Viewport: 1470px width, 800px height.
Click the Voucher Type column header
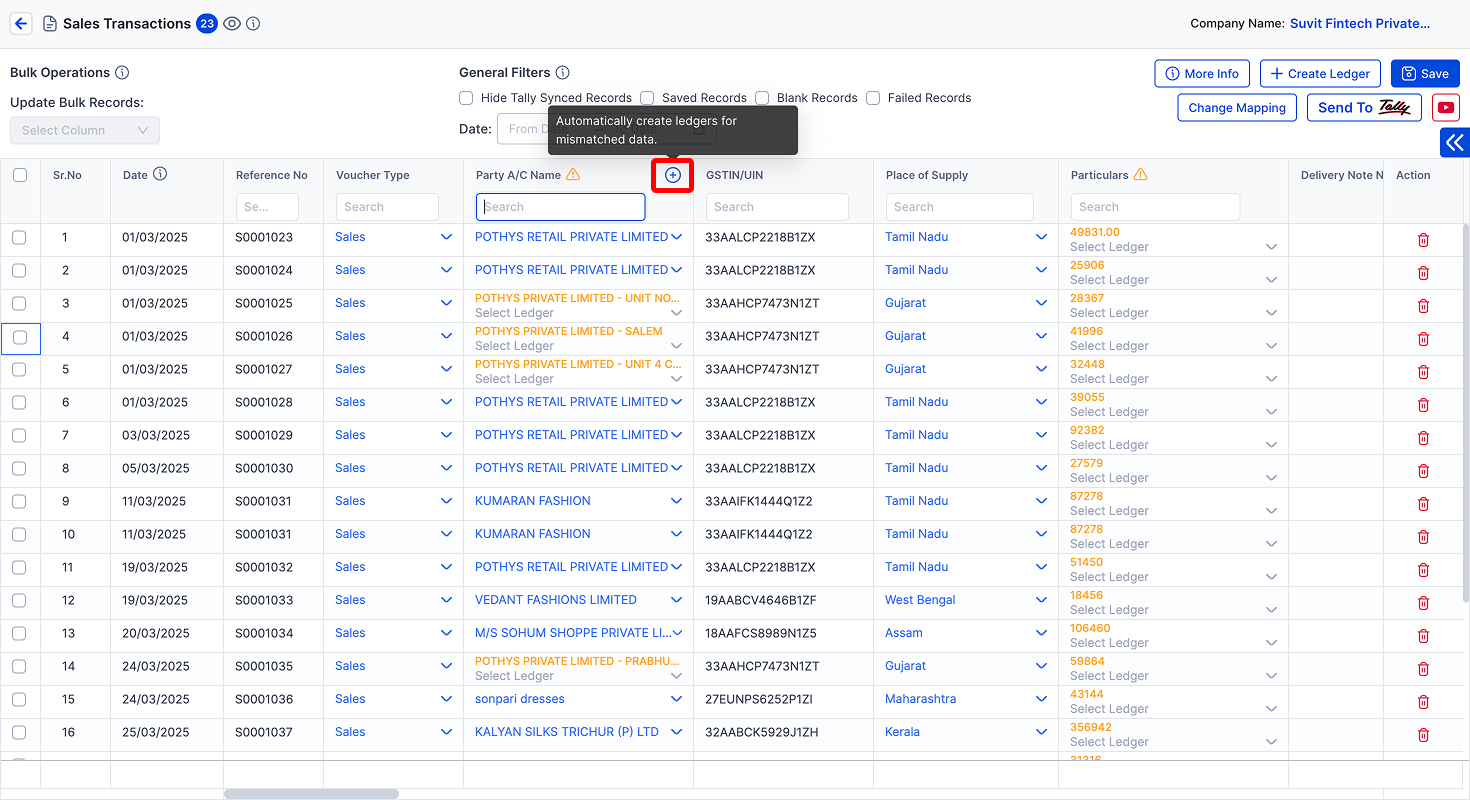click(373, 175)
